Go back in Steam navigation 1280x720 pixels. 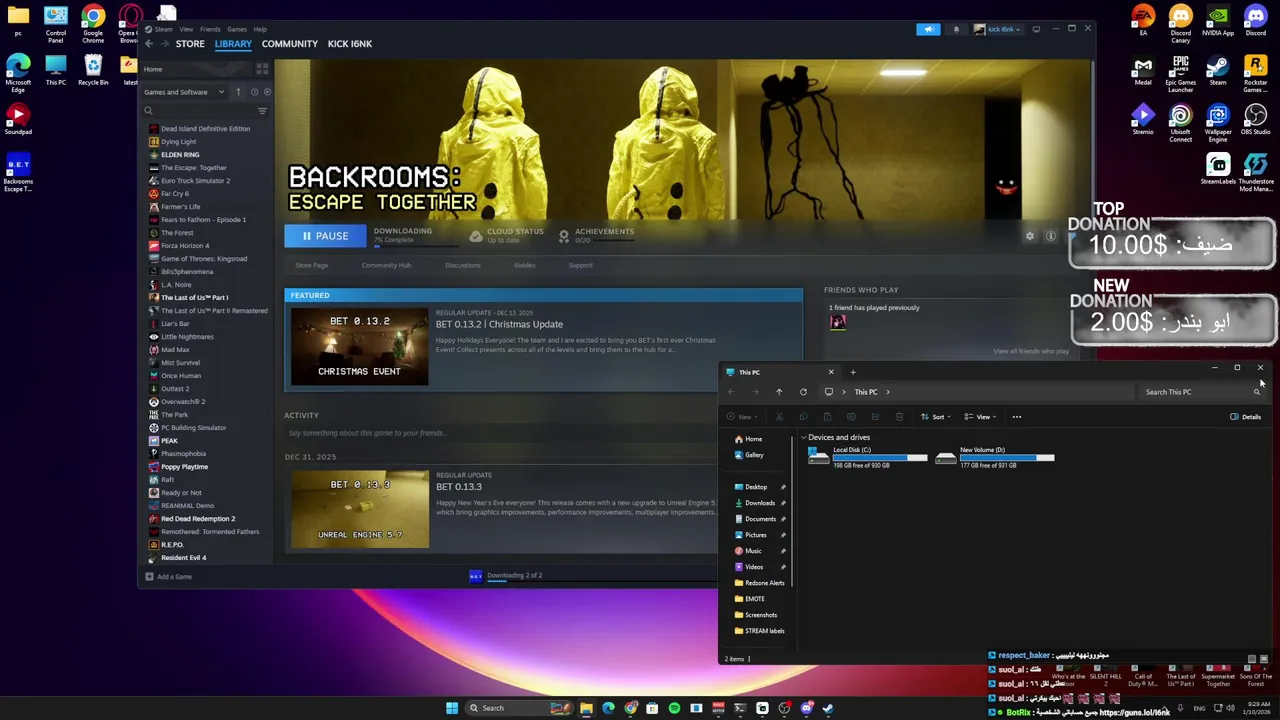(149, 44)
